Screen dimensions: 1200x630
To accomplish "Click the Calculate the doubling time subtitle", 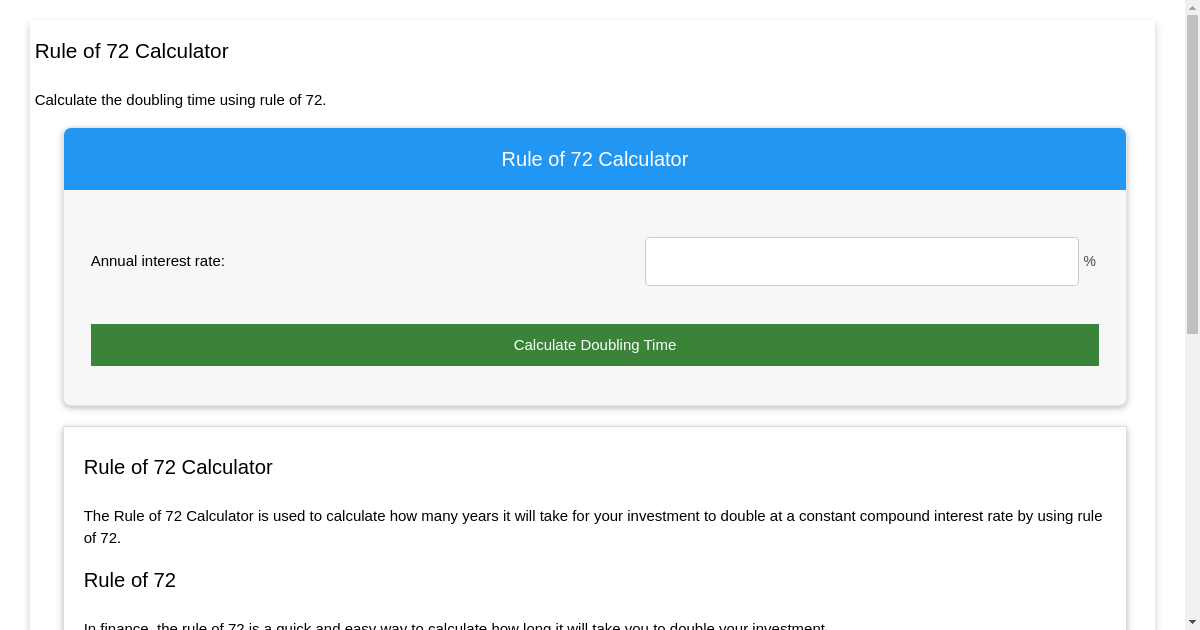I will coord(181,100).
